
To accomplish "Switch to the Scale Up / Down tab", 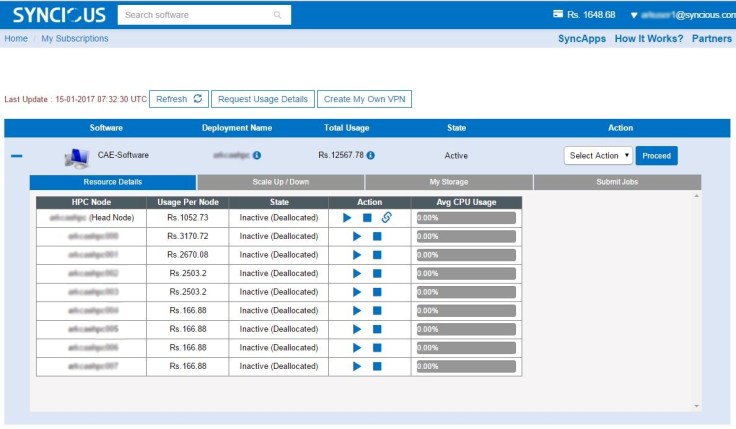I will (281, 182).
